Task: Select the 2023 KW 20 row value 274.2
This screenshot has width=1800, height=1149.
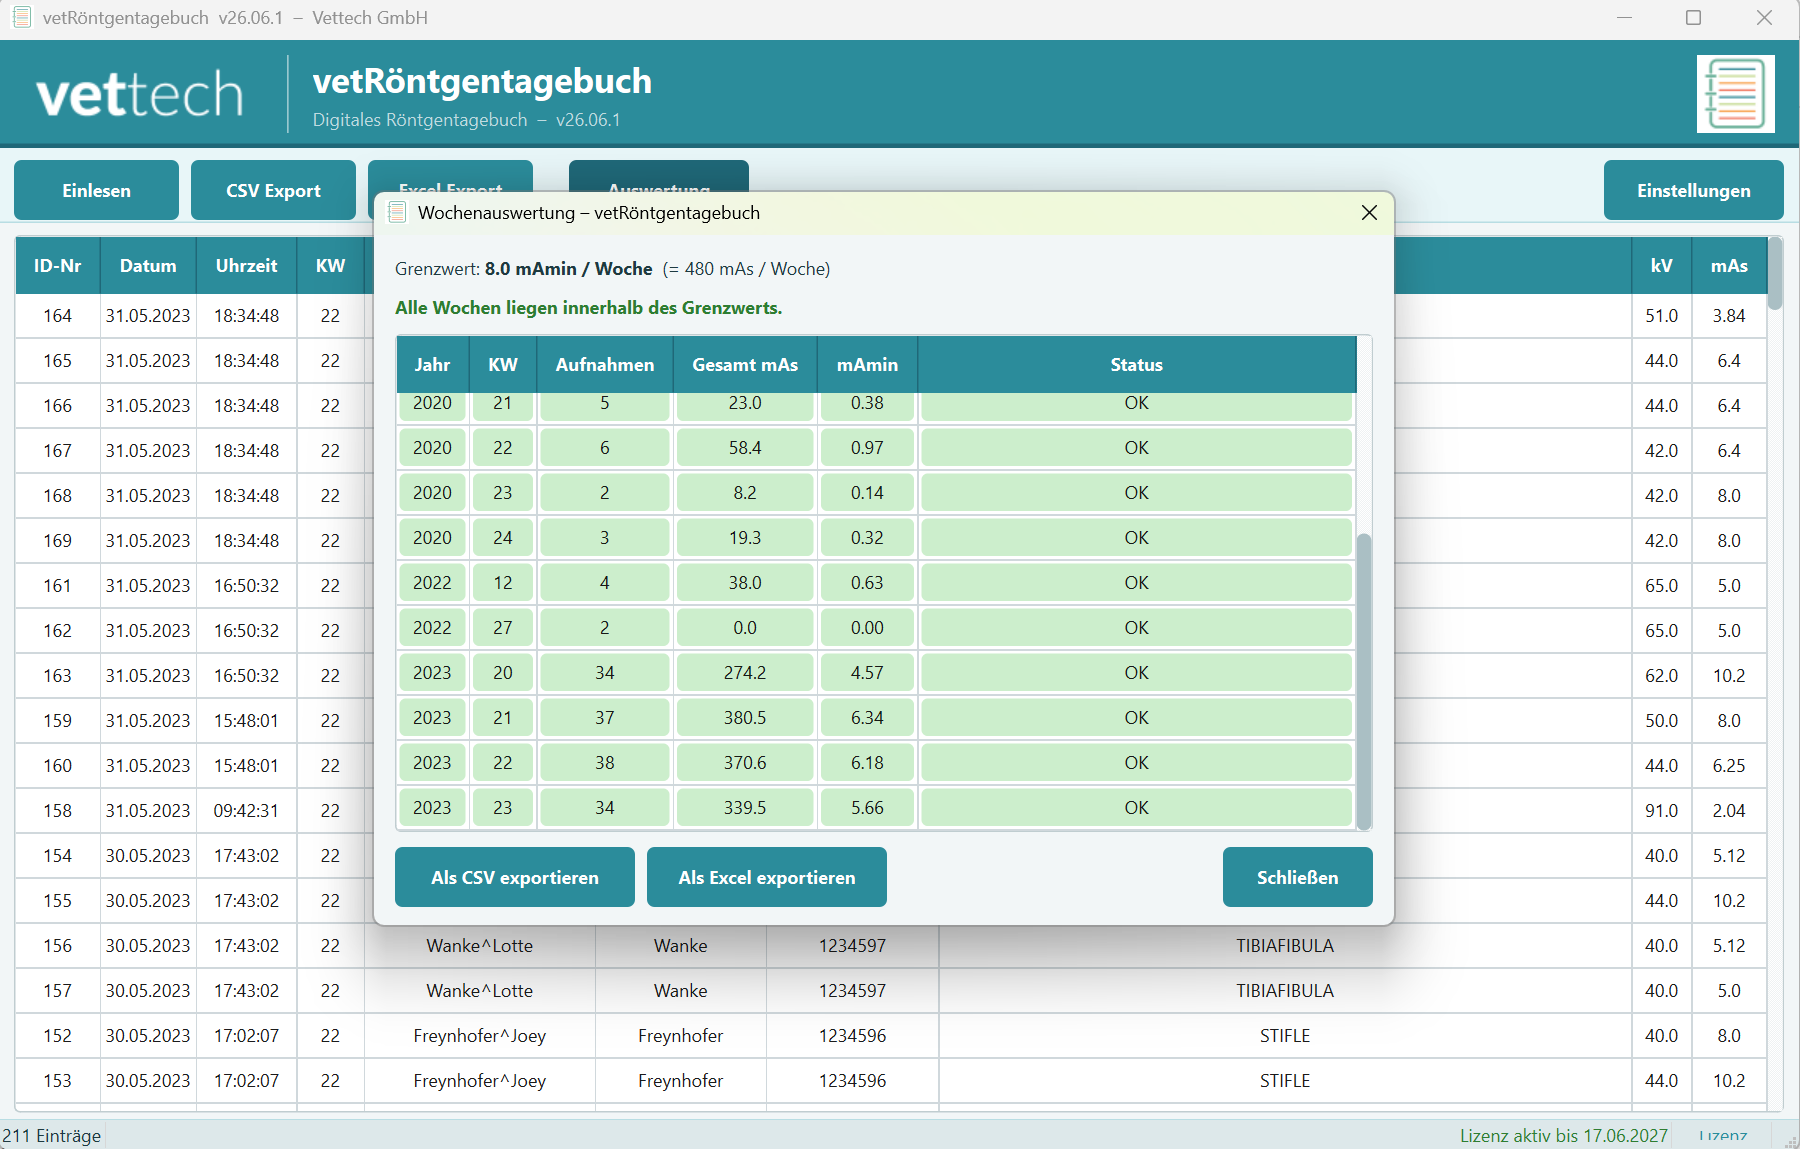Action: point(745,673)
